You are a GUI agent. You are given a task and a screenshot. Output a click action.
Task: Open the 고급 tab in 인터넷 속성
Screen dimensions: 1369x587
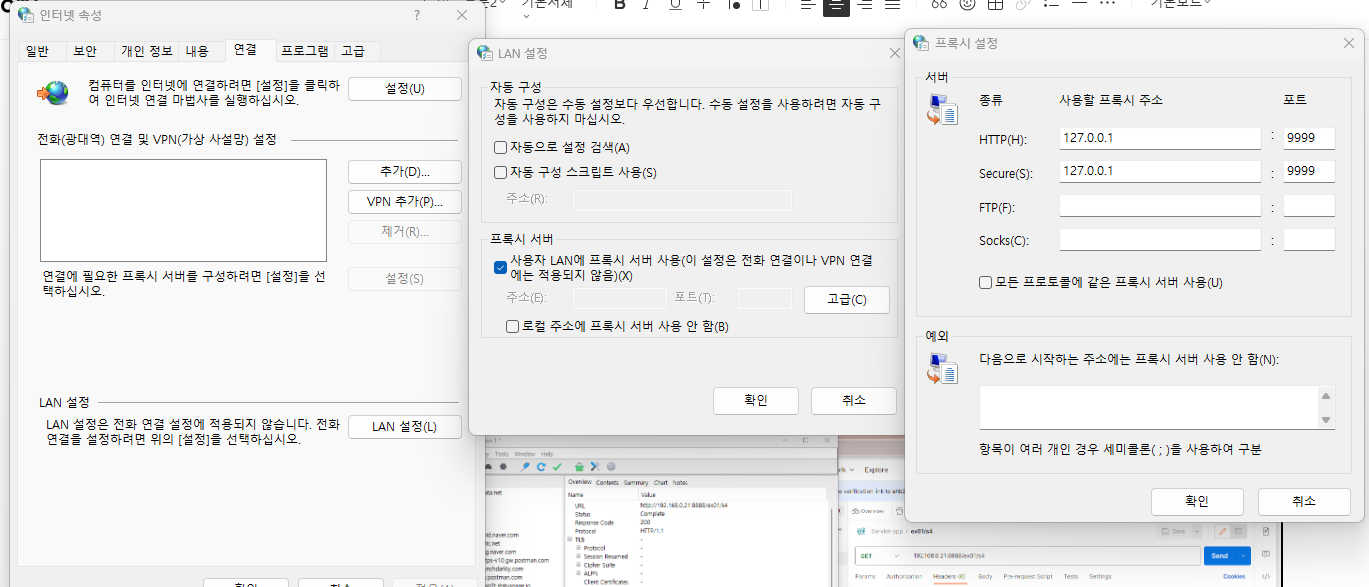click(x=353, y=50)
